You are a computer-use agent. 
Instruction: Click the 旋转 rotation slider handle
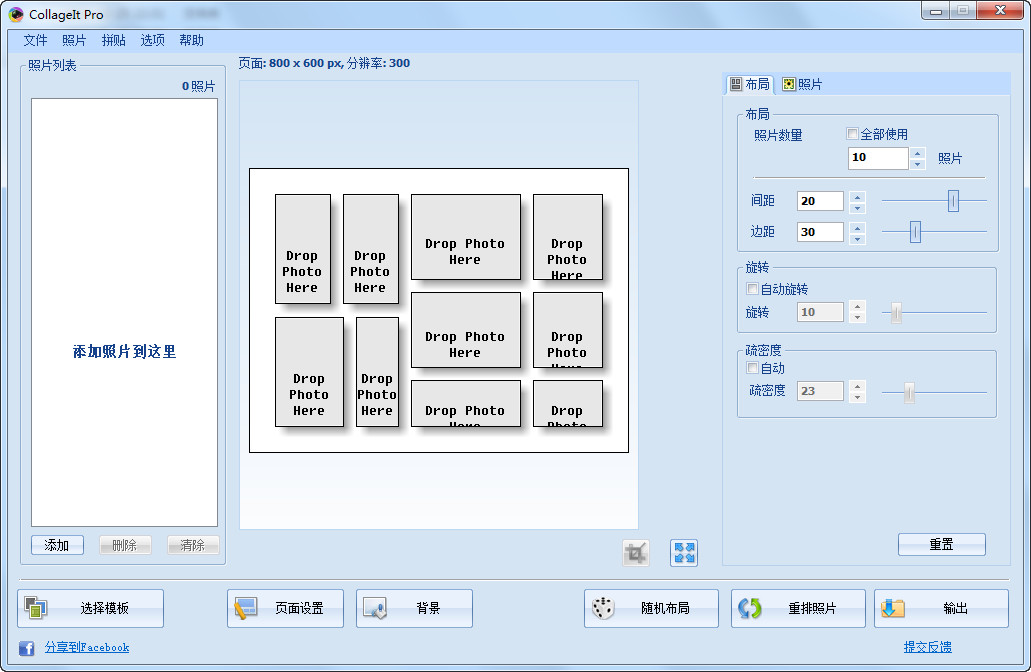click(x=896, y=313)
